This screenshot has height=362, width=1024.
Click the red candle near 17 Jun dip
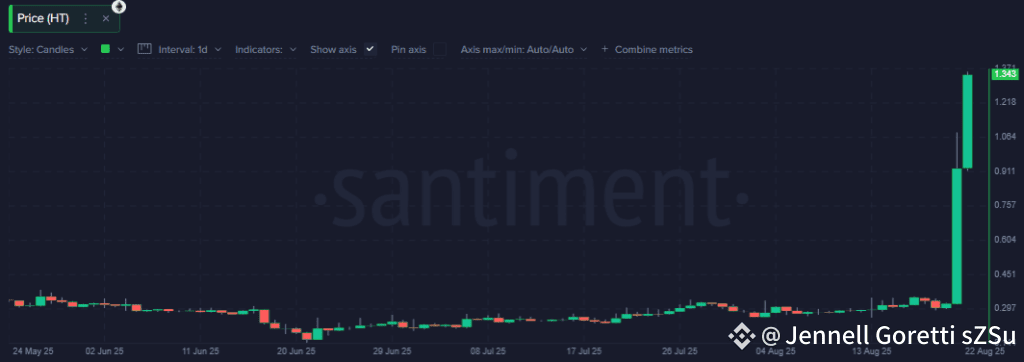[x=264, y=316]
